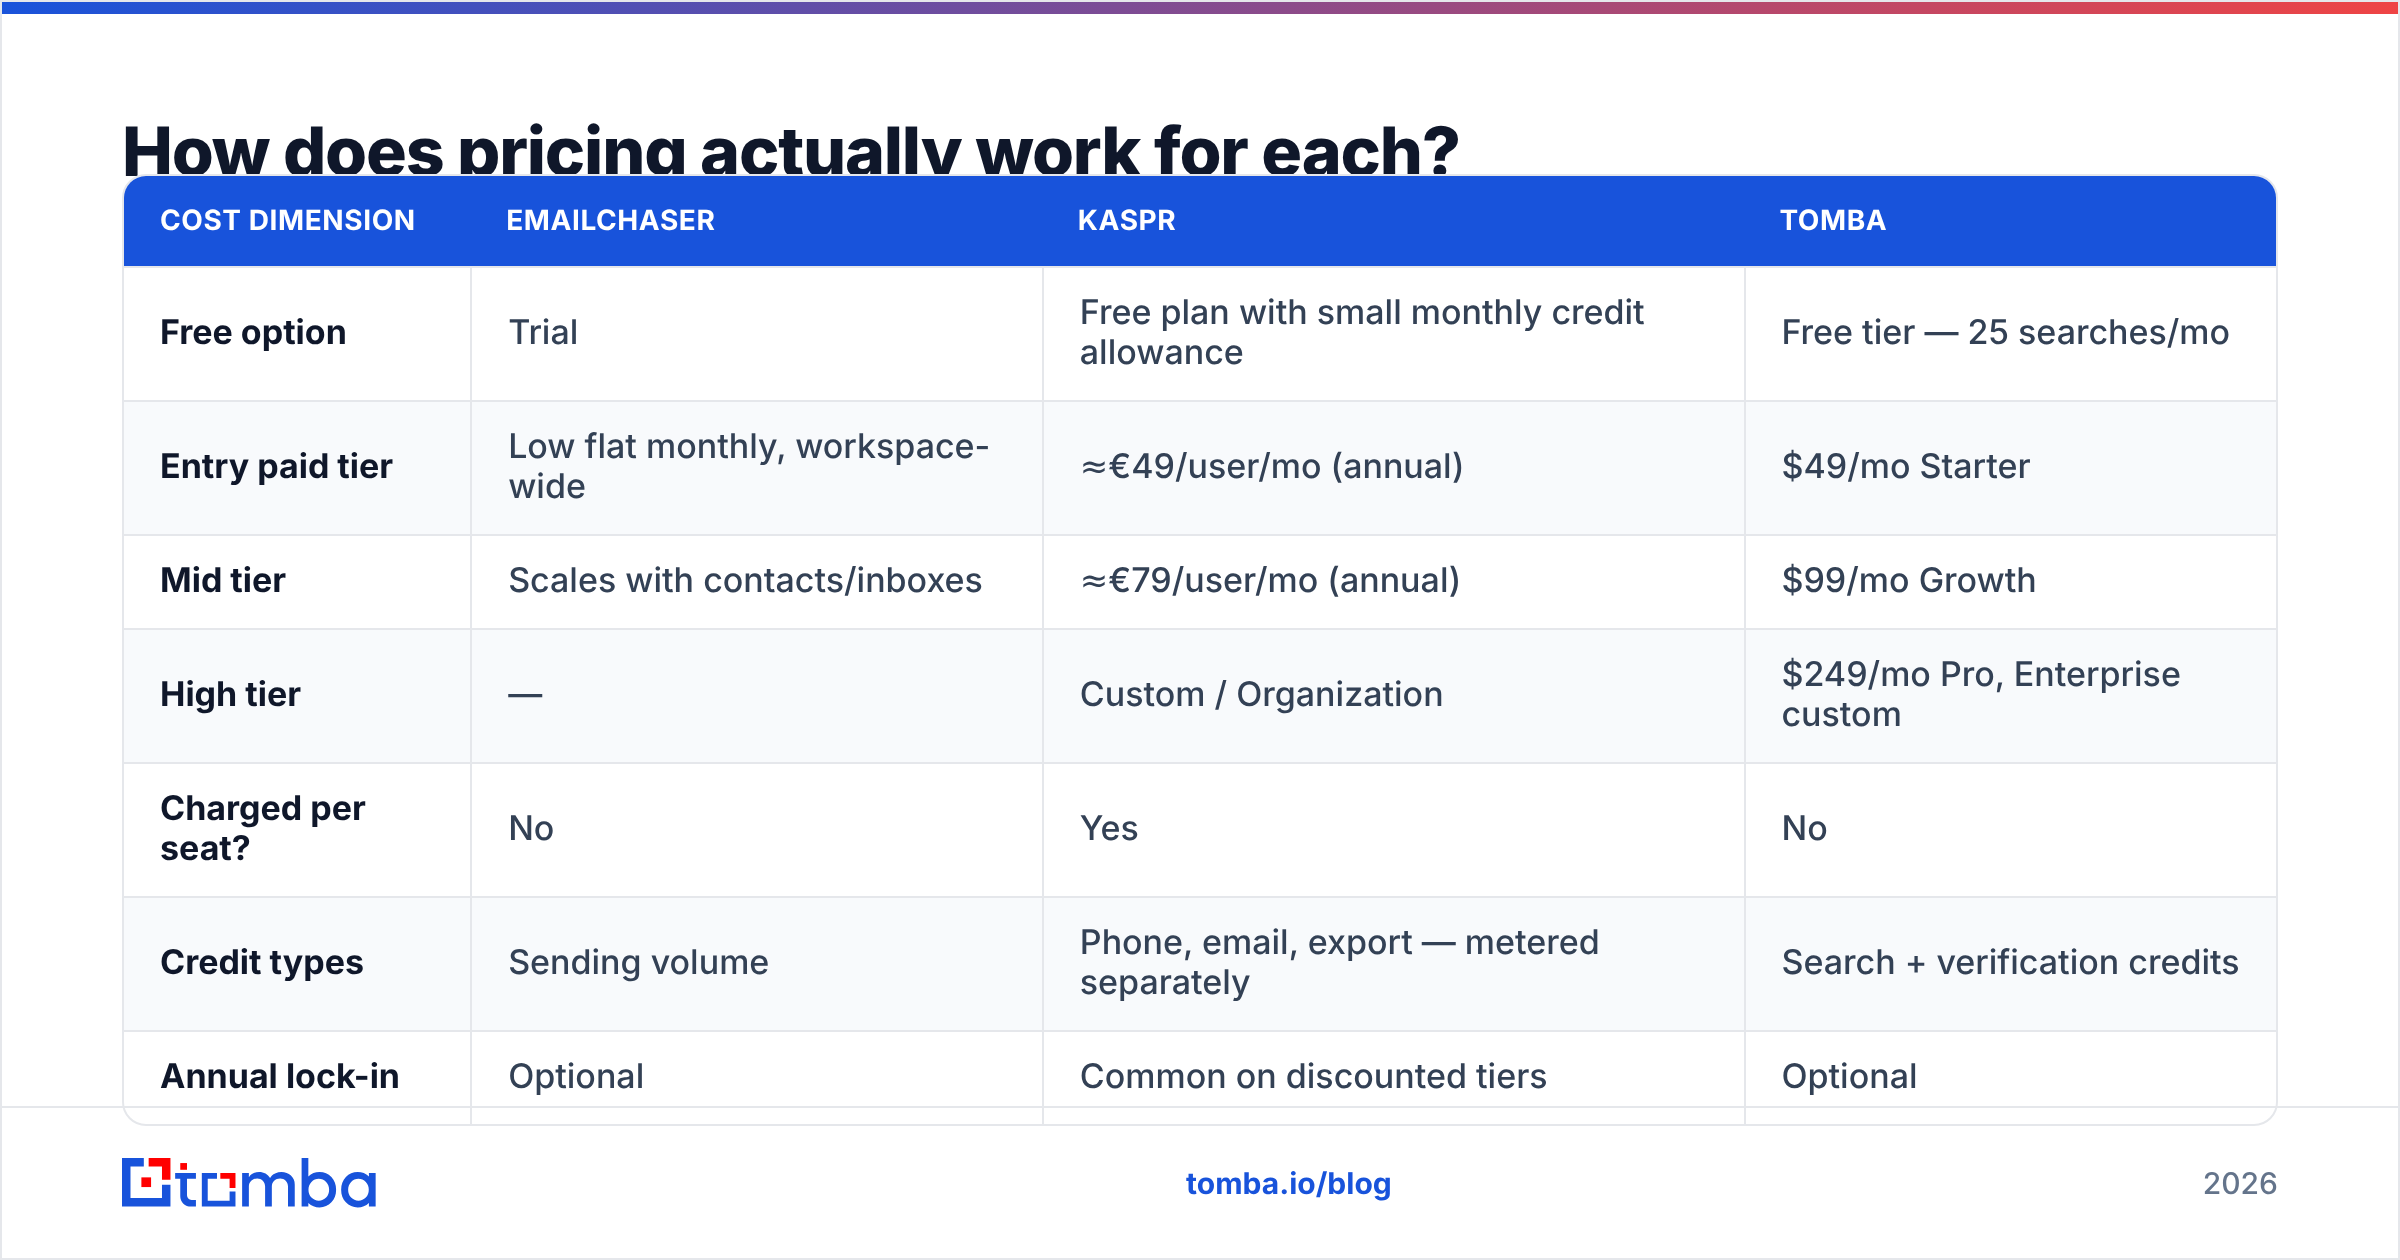Select the KASPR column header

click(x=1126, y=220)
